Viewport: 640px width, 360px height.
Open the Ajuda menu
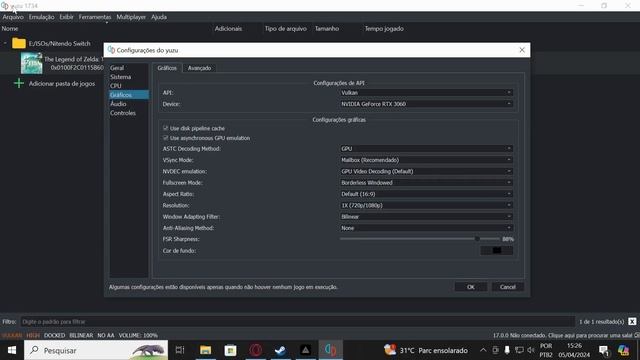pos(159,17)
